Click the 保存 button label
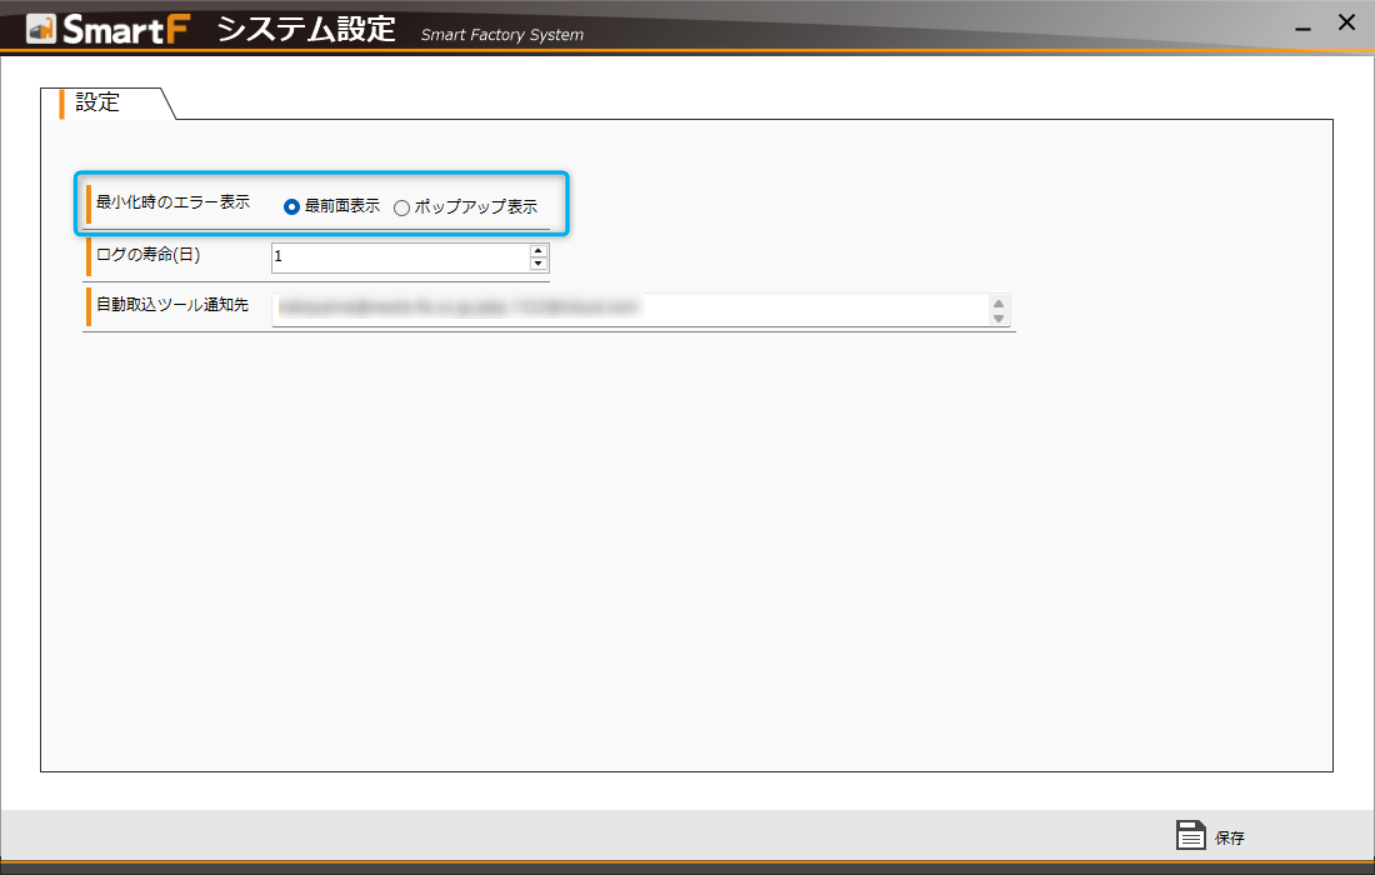 click(x=1229, y=838)
